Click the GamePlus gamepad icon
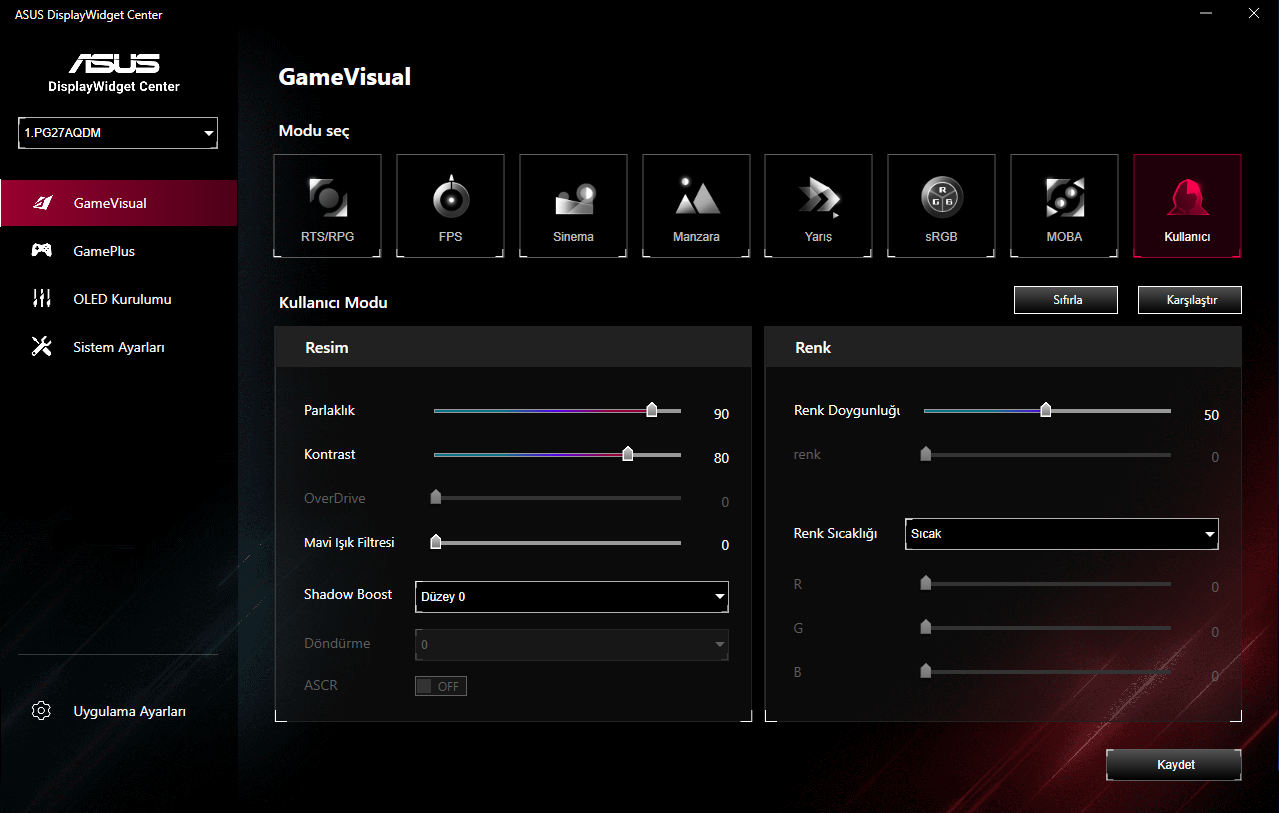Viewport: 1279px width, 813px height. pyautogui.click(x=42, y=251)
